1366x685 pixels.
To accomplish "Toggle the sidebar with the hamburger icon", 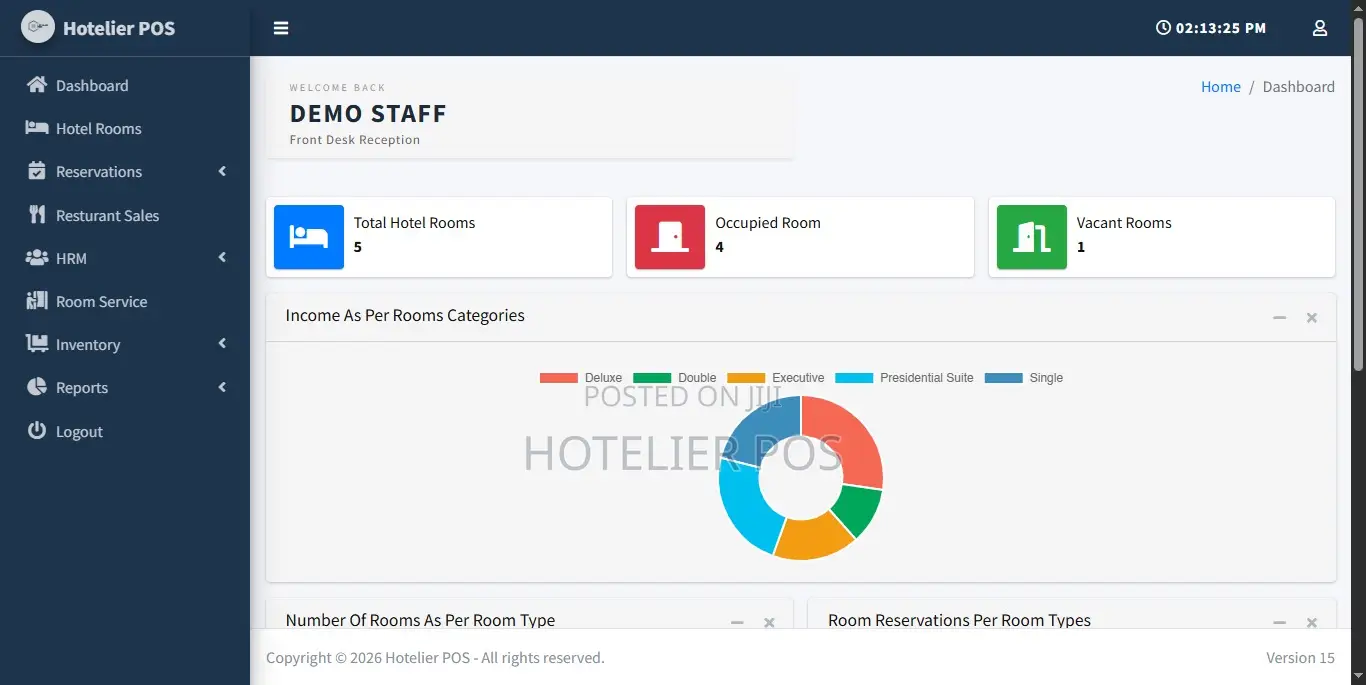I will 281,28.
